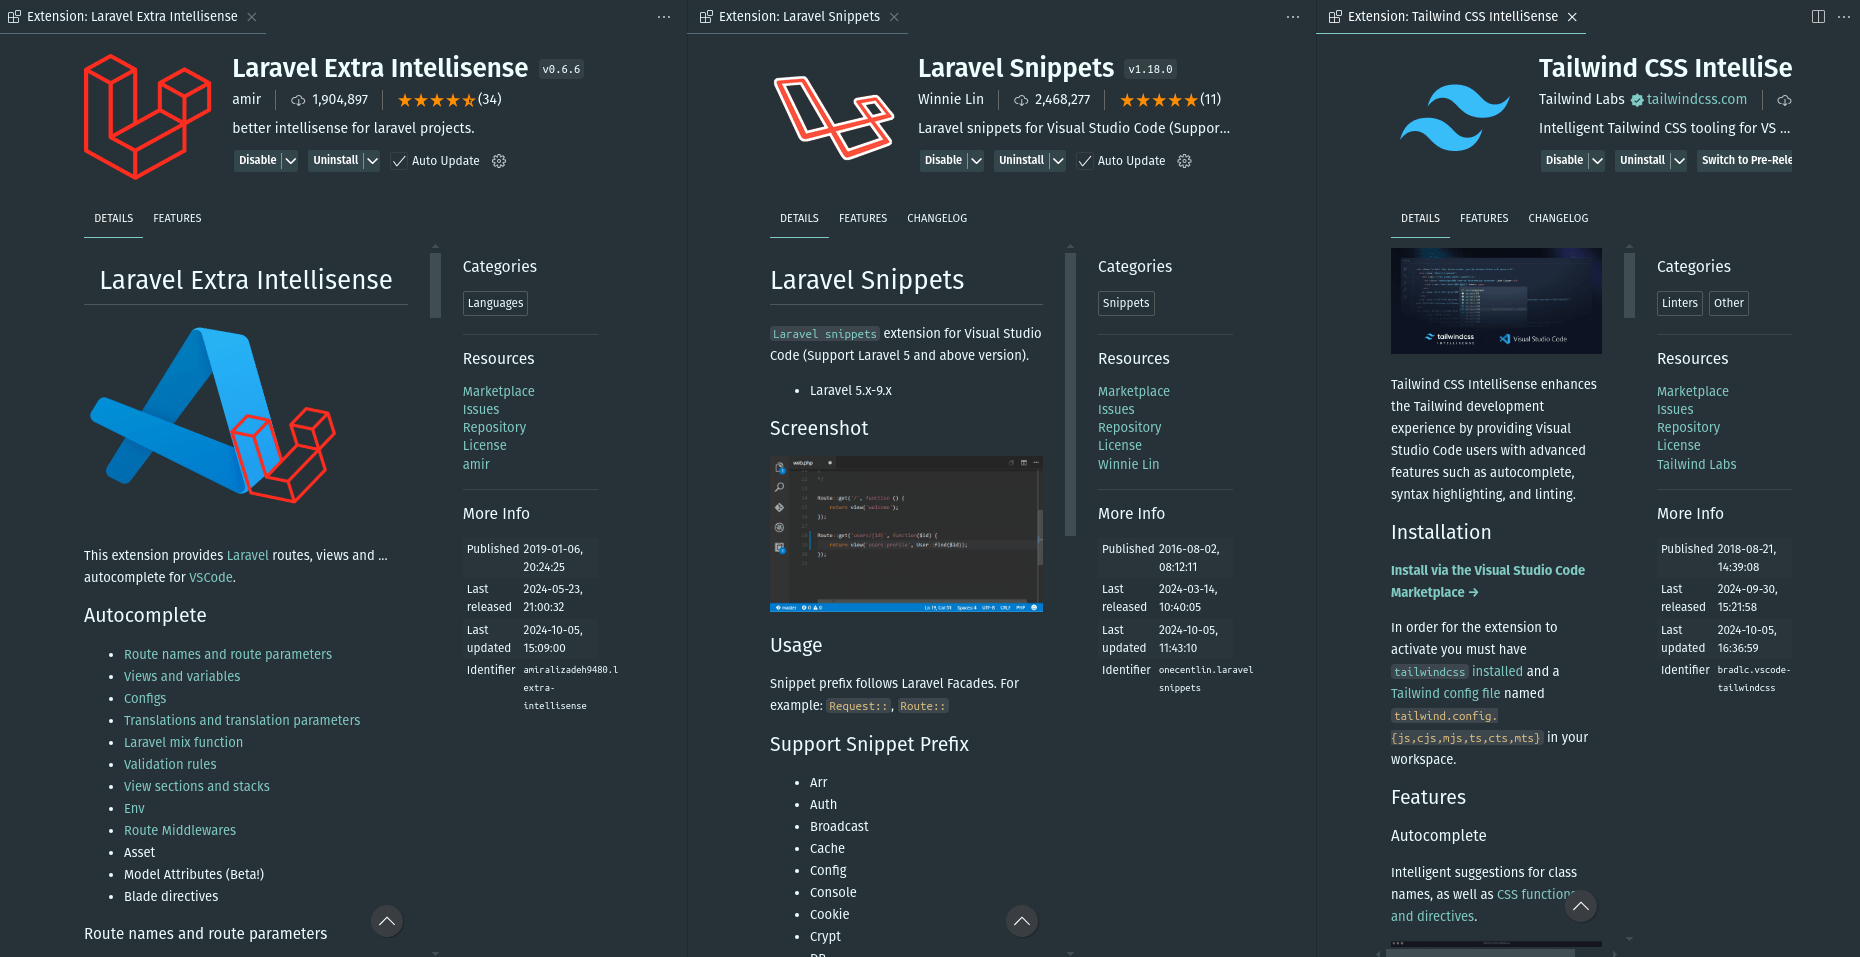Image resolution: width=1860 pixels, height=957 pixels.
Task: Open more actions for the Laravel Extra Intellisense tab group
Action: 664,17
